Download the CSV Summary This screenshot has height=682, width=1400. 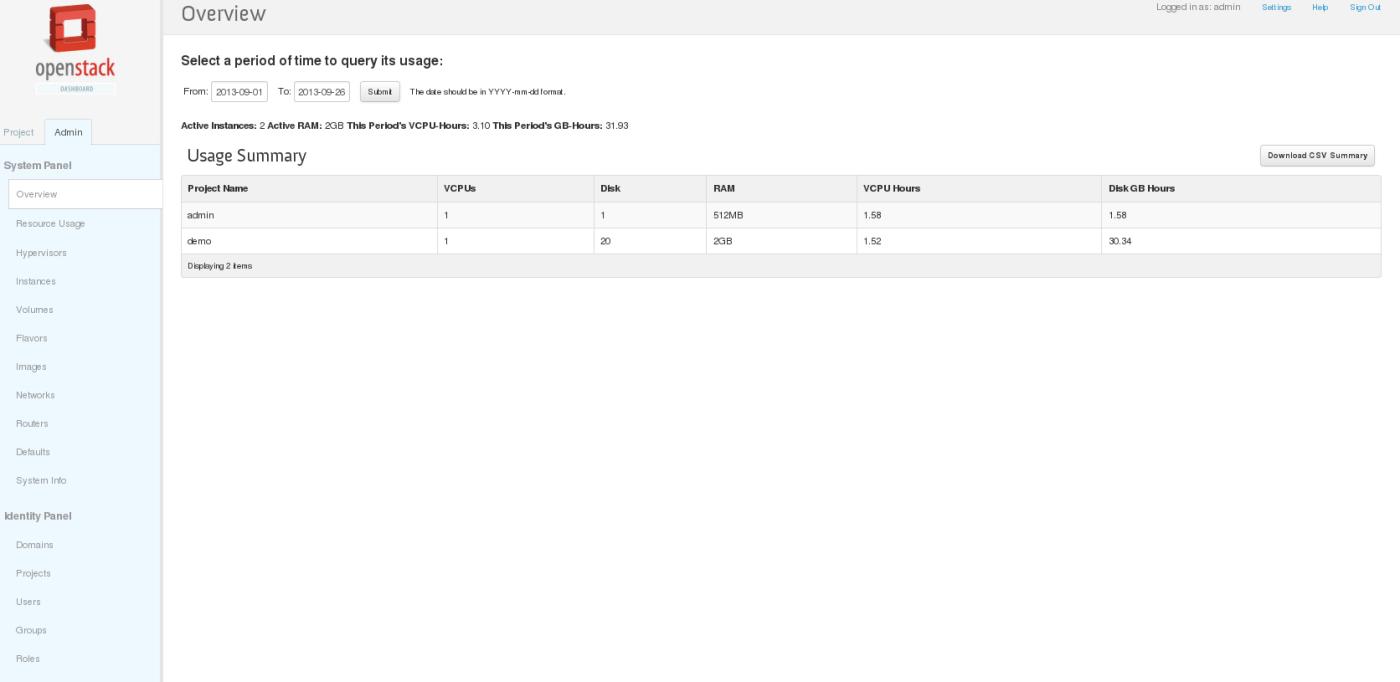point(1317,156)
